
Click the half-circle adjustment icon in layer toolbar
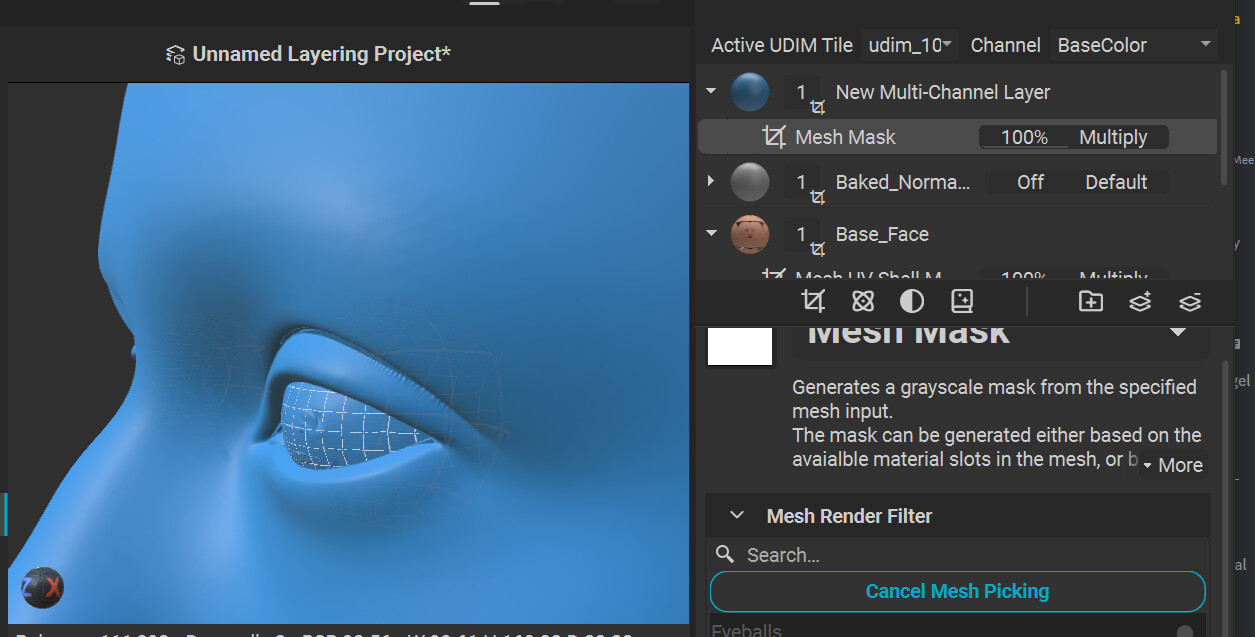tap(912, 301)
